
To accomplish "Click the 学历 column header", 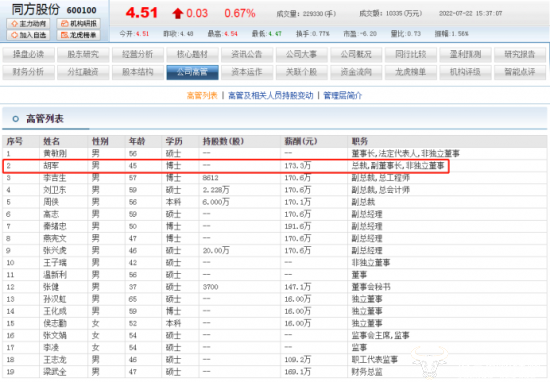I will (x=174, y=141).
